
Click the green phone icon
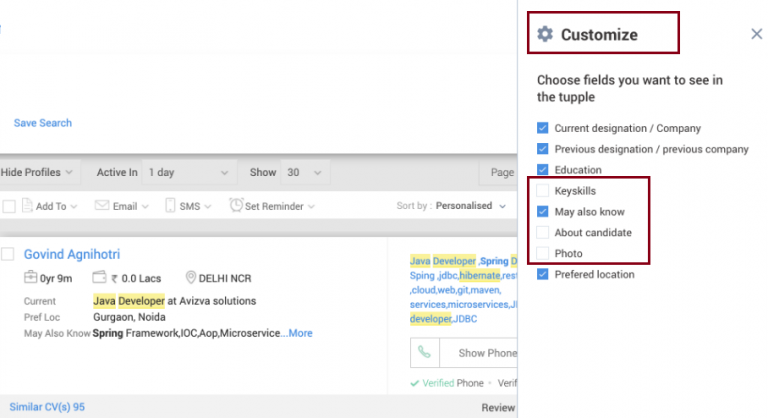tap(425, 353)
